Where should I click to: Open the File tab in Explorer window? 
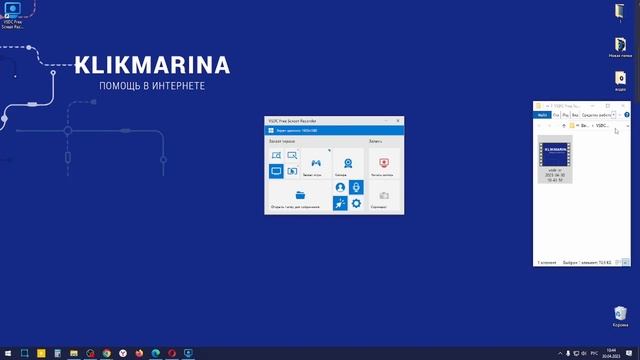click(542, 115)
